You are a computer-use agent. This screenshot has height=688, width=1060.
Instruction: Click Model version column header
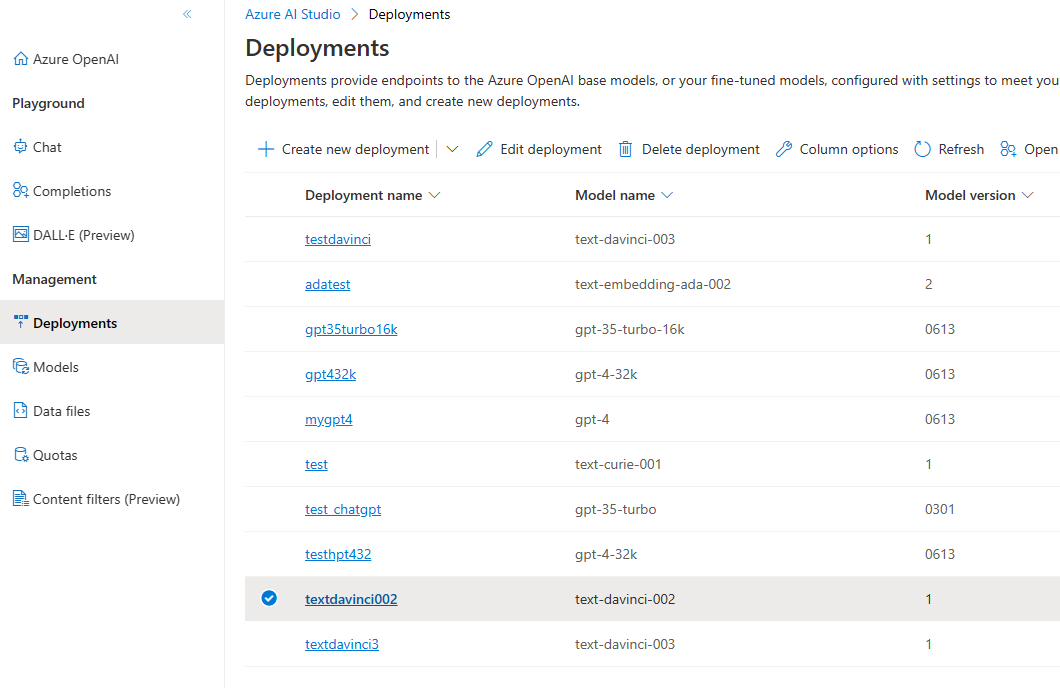pos(970,195)
